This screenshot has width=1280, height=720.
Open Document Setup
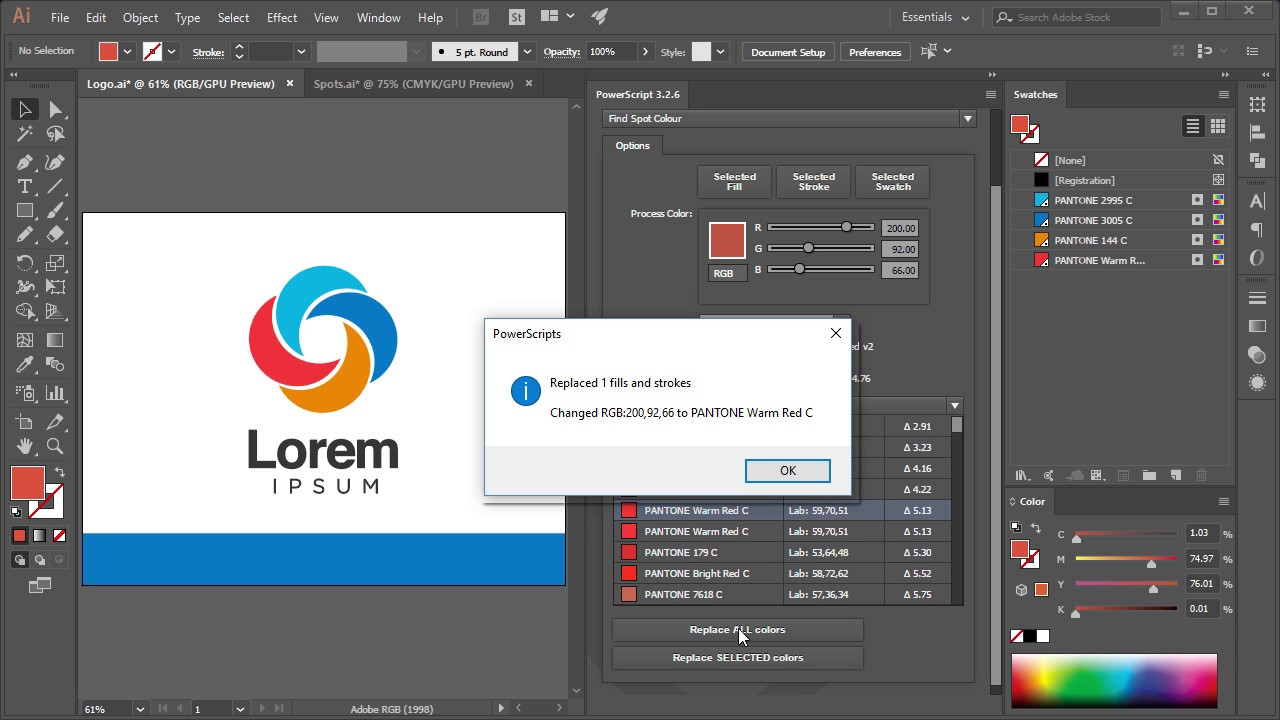click(788, 52)
